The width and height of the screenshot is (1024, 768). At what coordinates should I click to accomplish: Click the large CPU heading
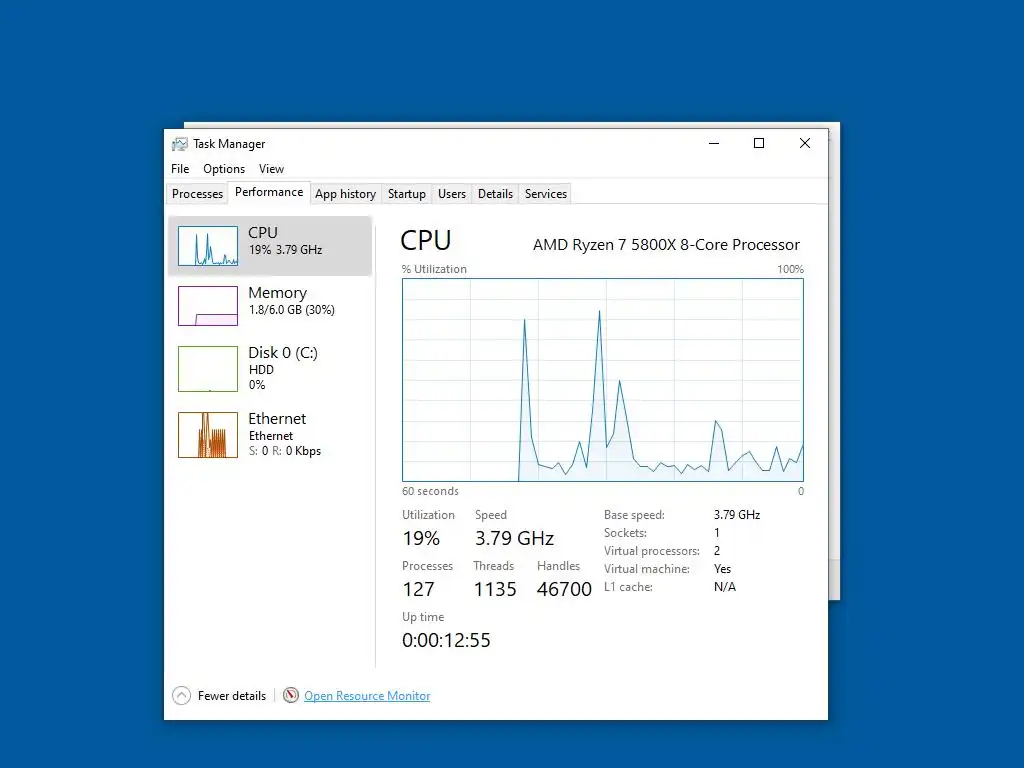coord(426,240)
